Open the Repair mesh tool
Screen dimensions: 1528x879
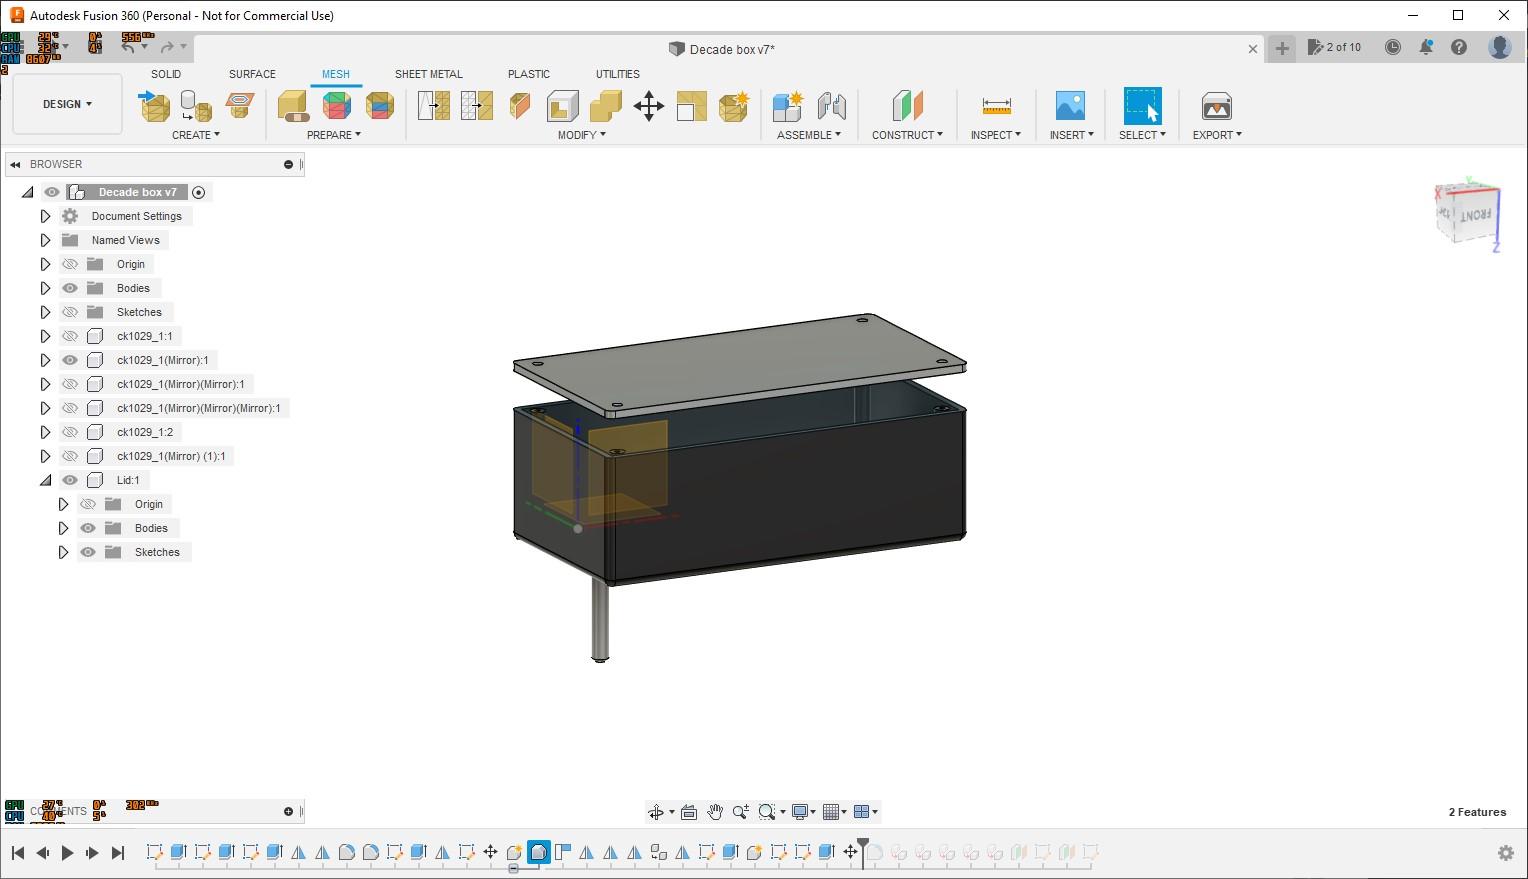click(x=292, y=106)
